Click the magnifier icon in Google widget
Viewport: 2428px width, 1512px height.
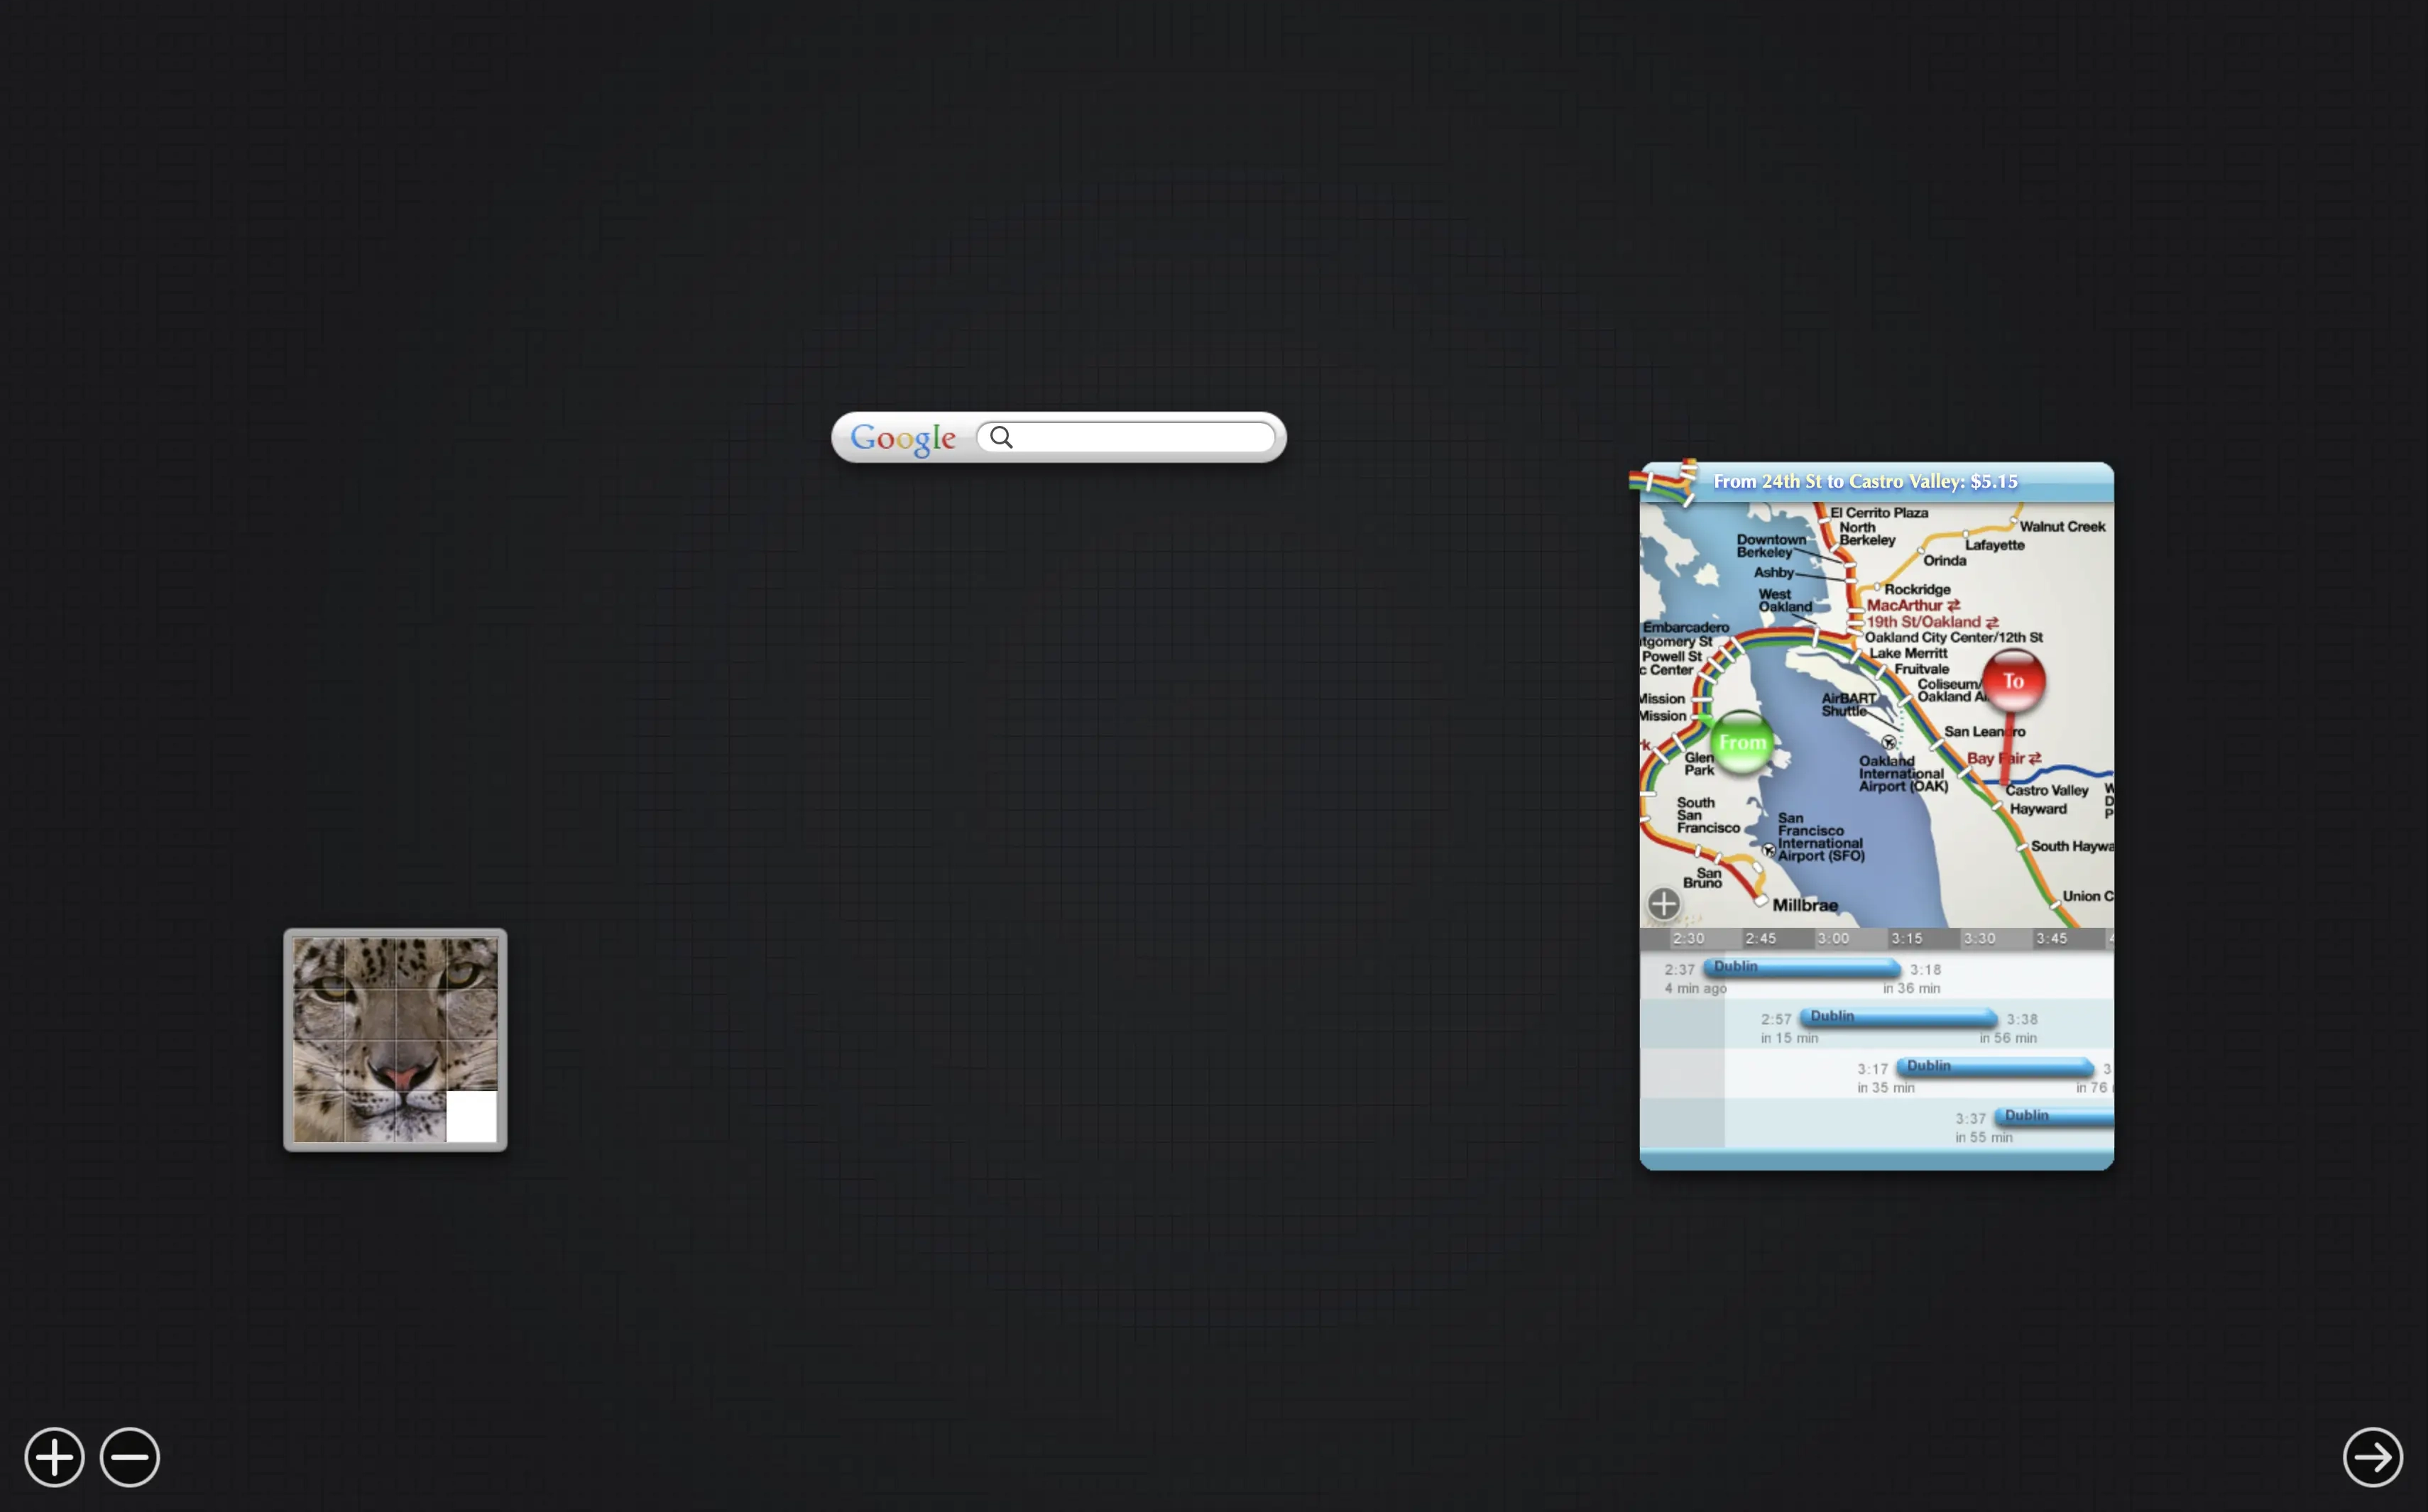(1001, 437)
